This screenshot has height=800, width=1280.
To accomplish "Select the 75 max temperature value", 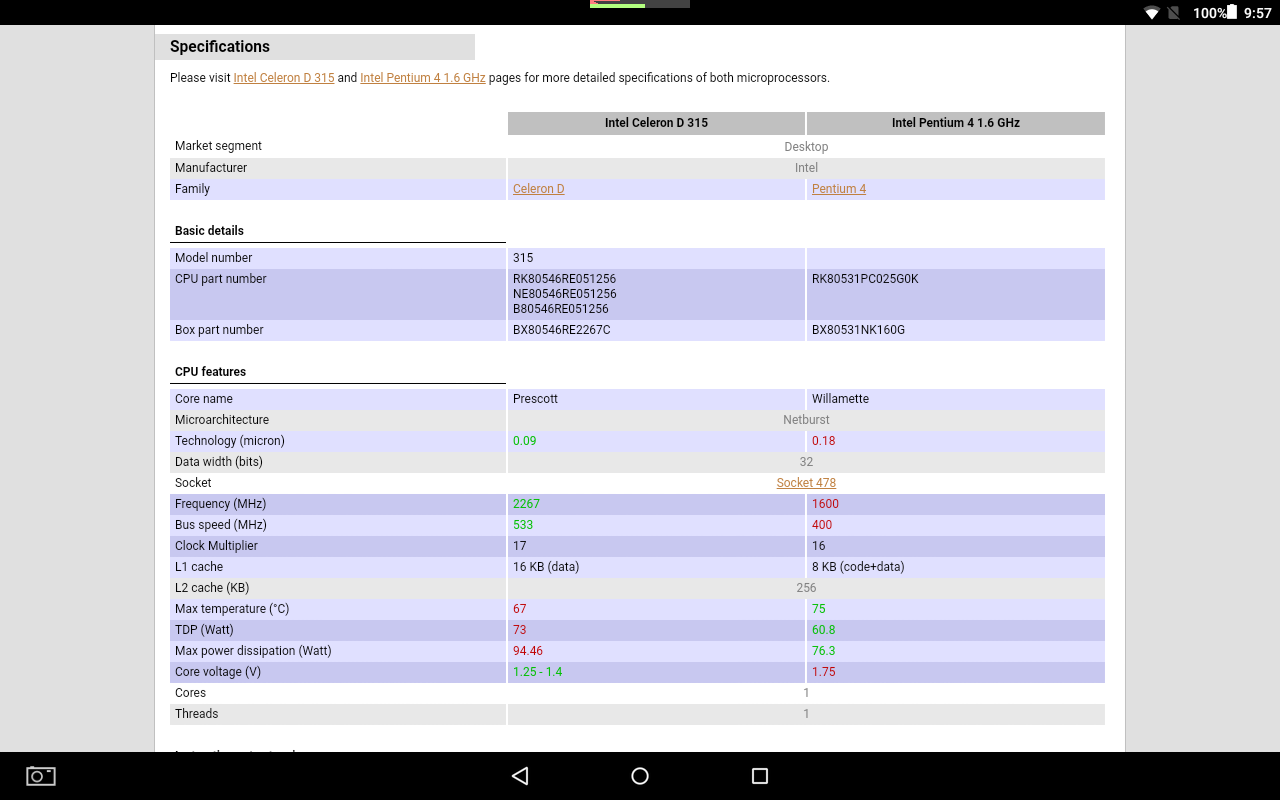I will click(819, 609).
